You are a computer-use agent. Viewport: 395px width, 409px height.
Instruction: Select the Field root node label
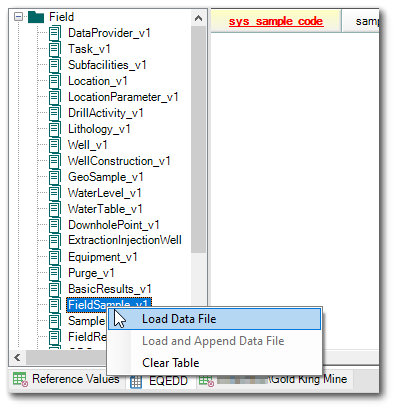coord(62,17)
